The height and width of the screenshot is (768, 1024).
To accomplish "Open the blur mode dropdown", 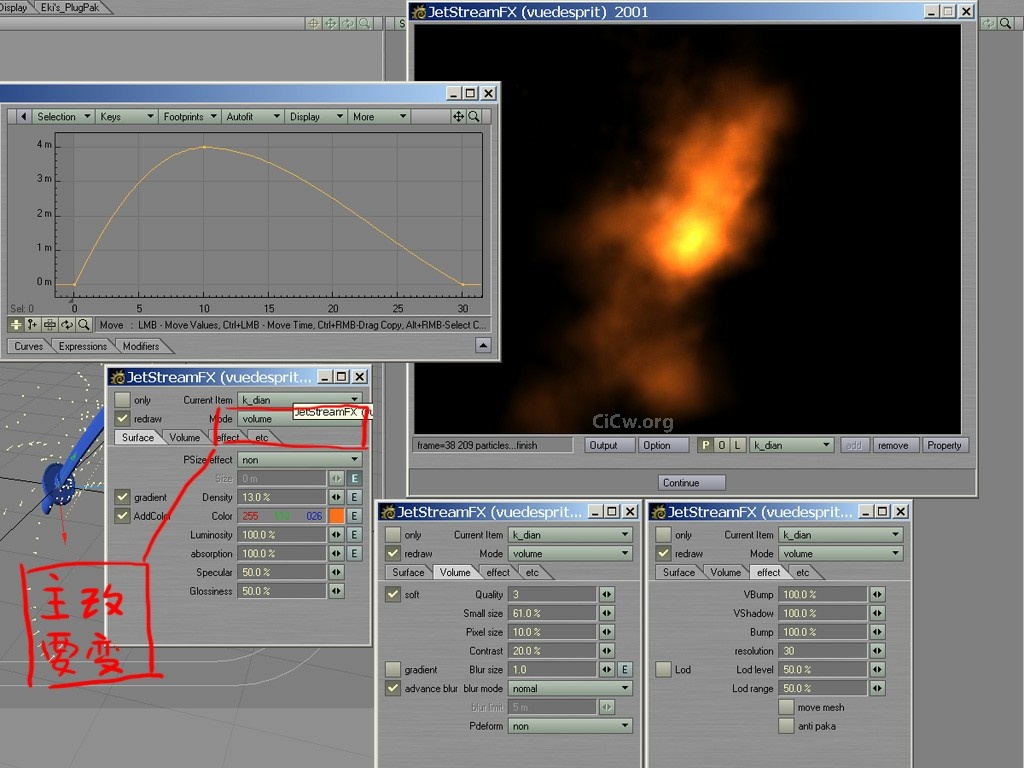I will (x=570, y=688).
